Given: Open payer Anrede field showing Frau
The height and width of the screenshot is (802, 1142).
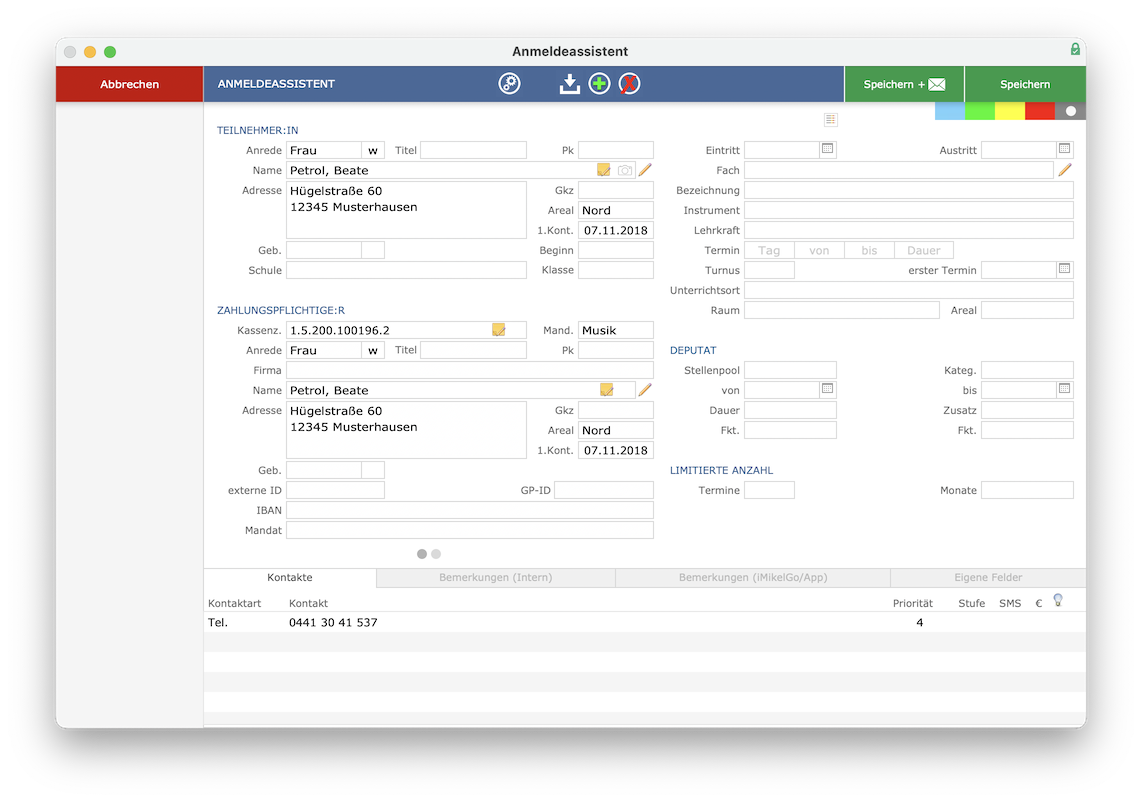Looking at the screenshot, I should click(x=323, y=350).
